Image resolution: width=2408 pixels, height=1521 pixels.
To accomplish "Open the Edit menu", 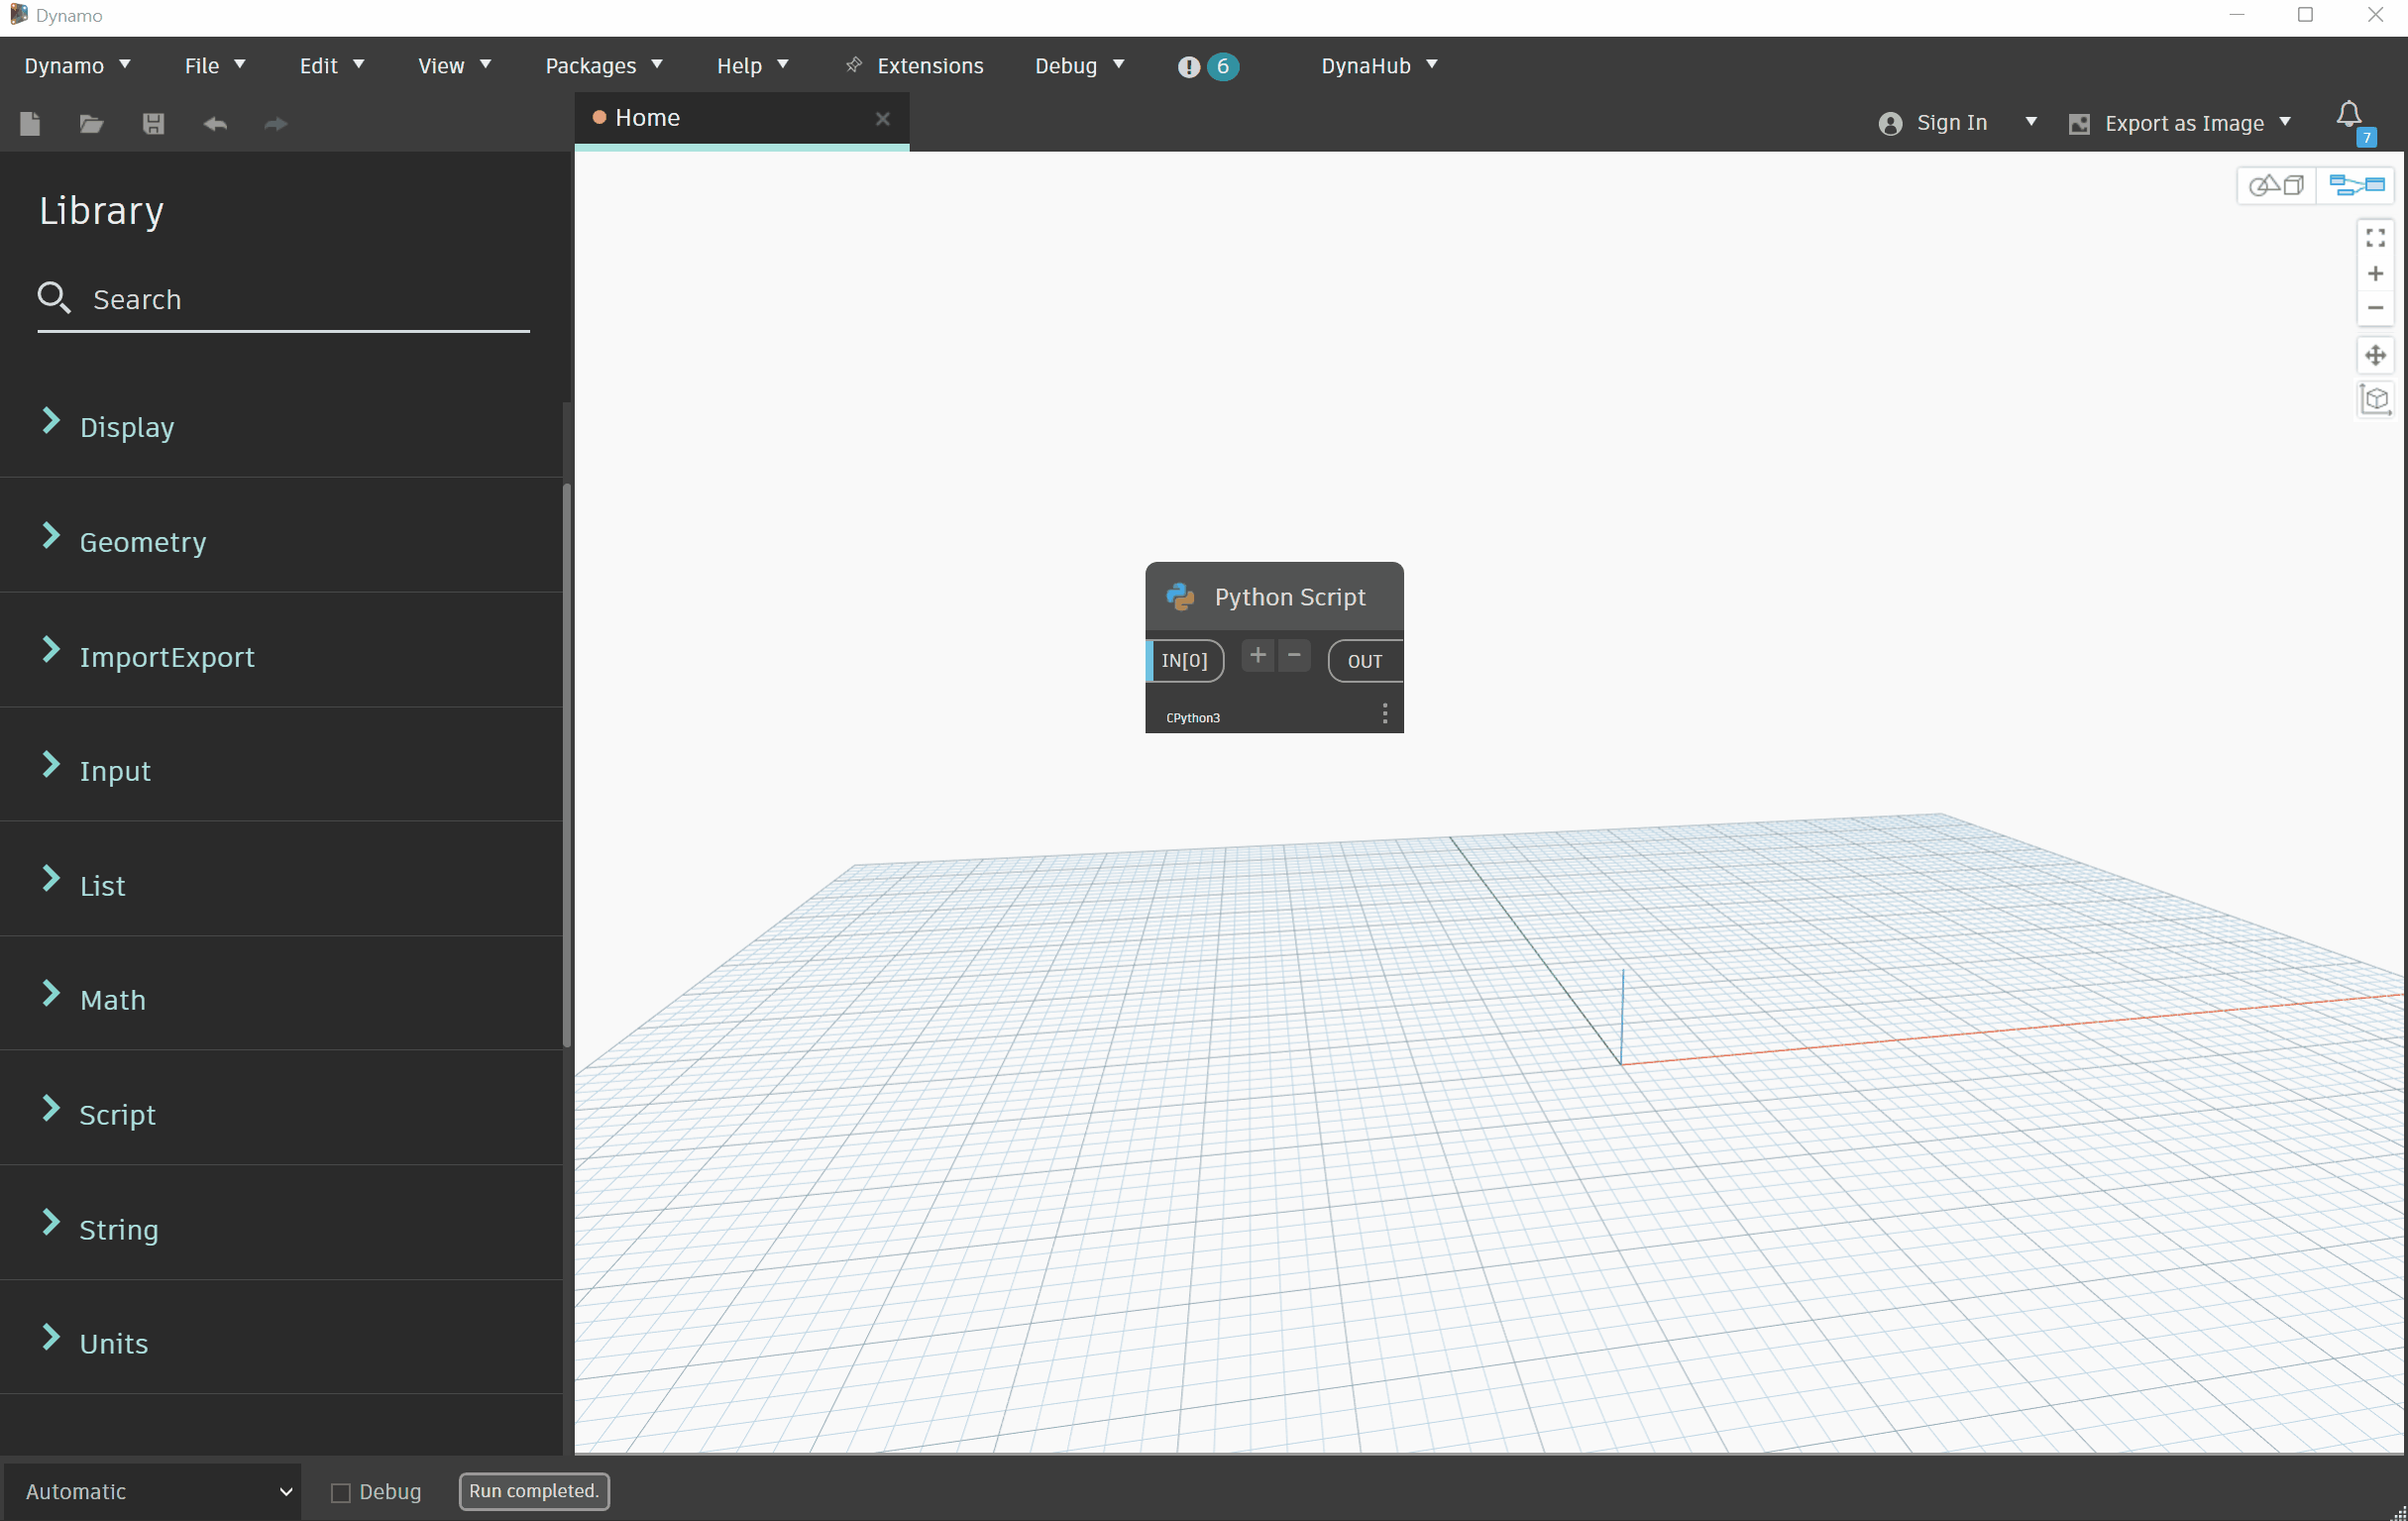I will pos(331,66).
